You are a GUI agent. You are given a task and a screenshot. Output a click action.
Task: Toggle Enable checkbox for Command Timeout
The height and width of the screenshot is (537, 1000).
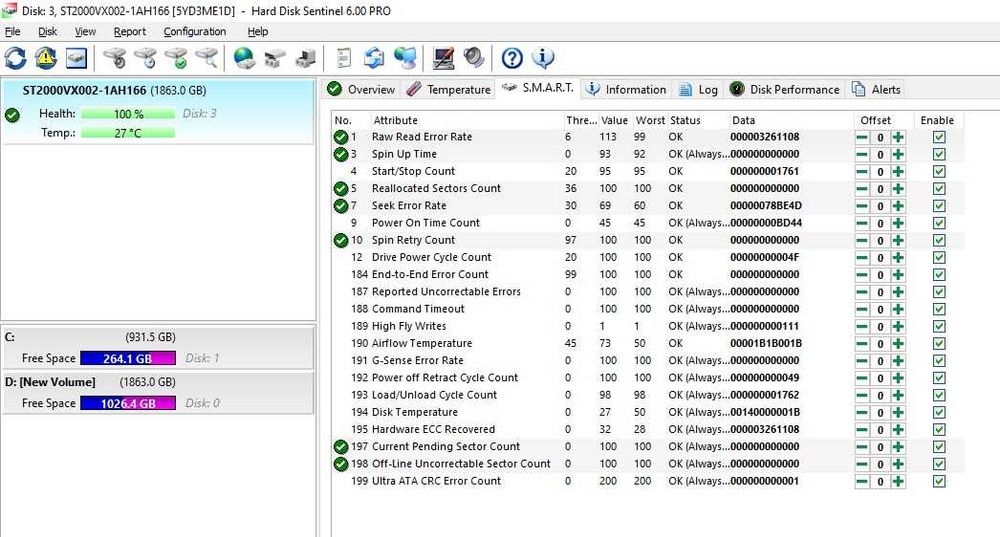[x=939, y=309]
